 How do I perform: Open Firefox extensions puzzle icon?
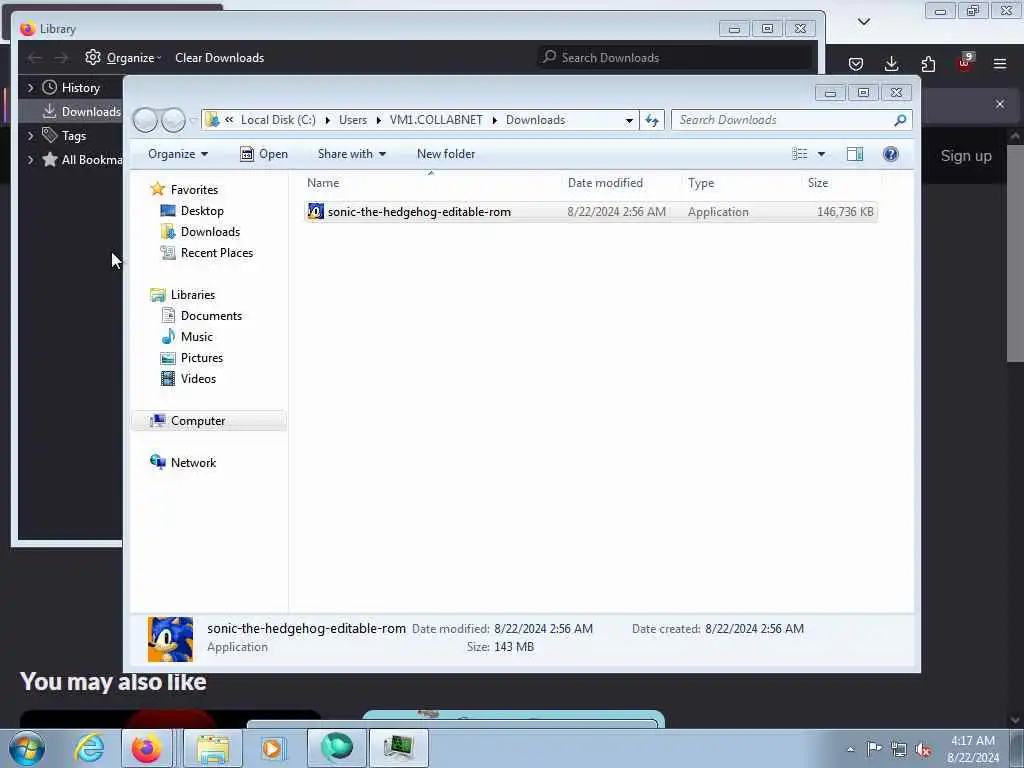[x=928, y=64]
